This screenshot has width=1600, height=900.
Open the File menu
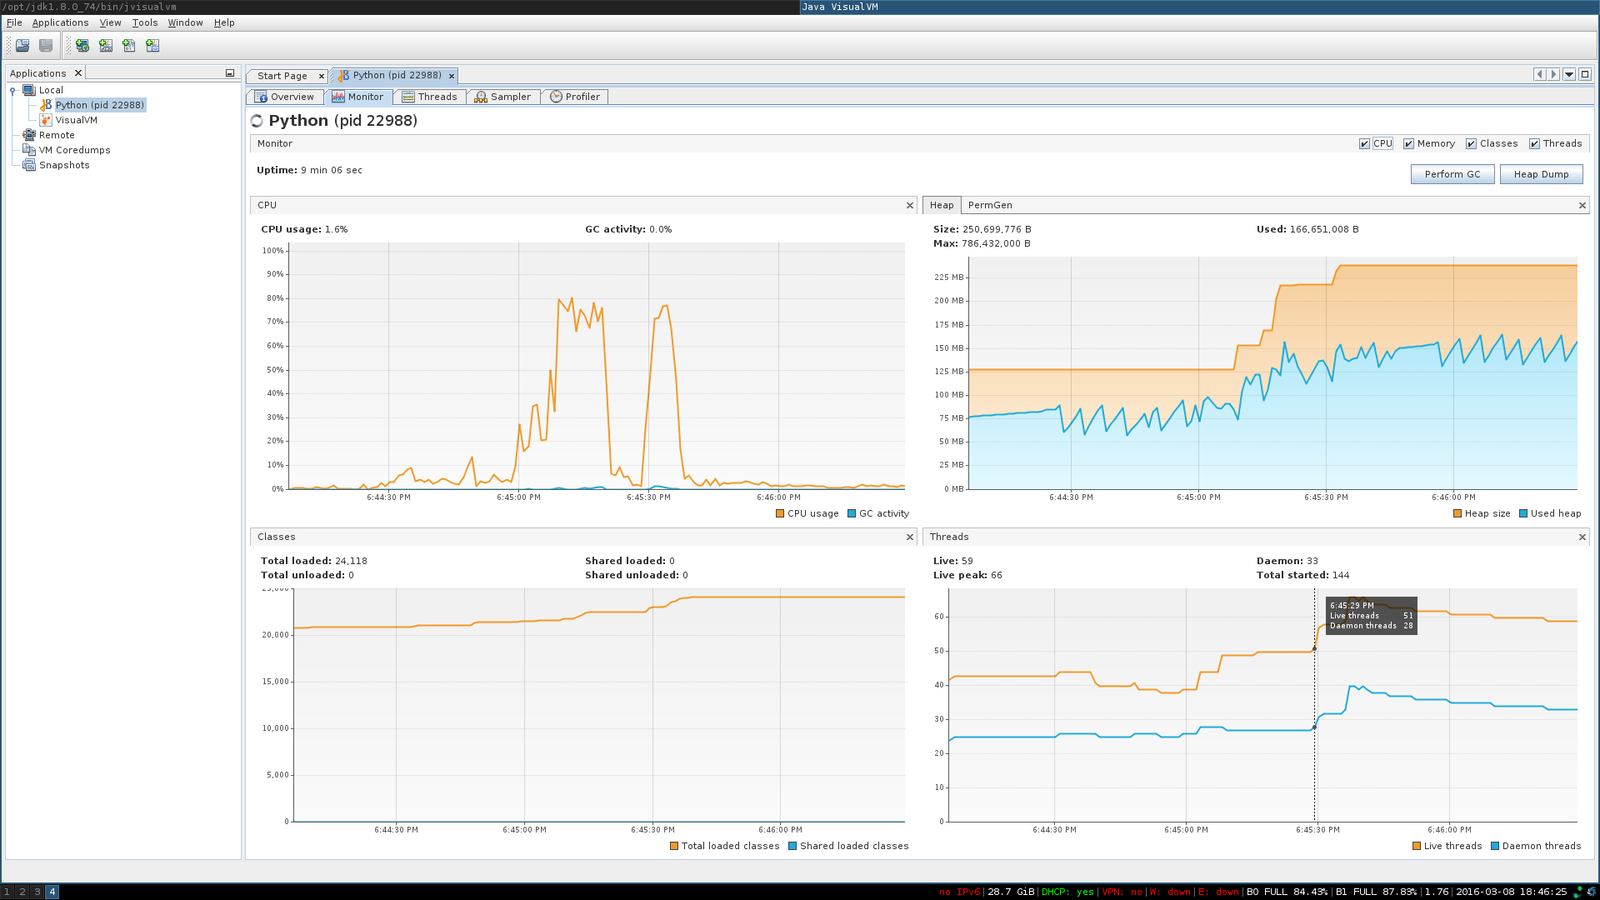tap(14, 22)
